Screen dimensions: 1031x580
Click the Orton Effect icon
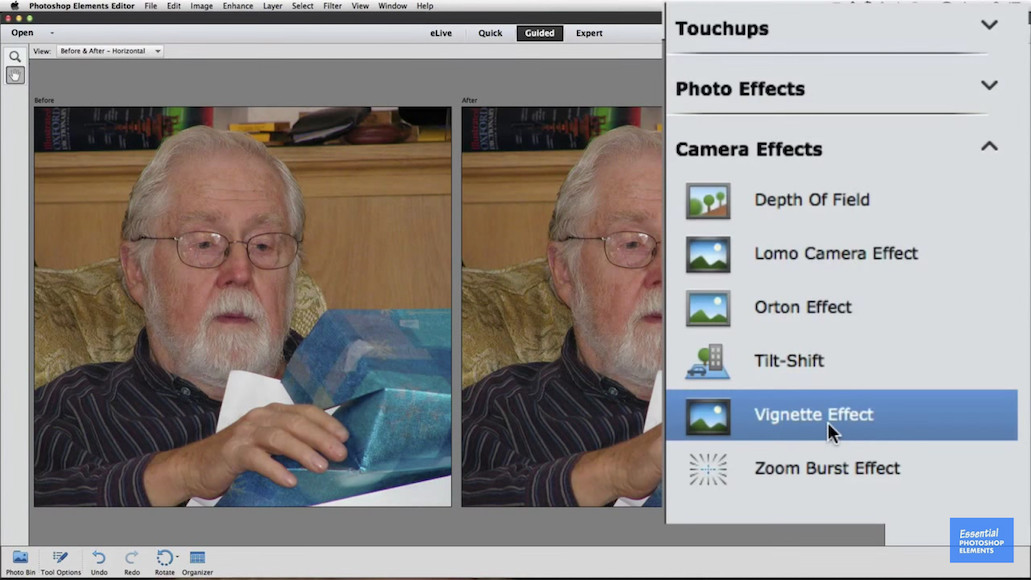click(707, 308)
